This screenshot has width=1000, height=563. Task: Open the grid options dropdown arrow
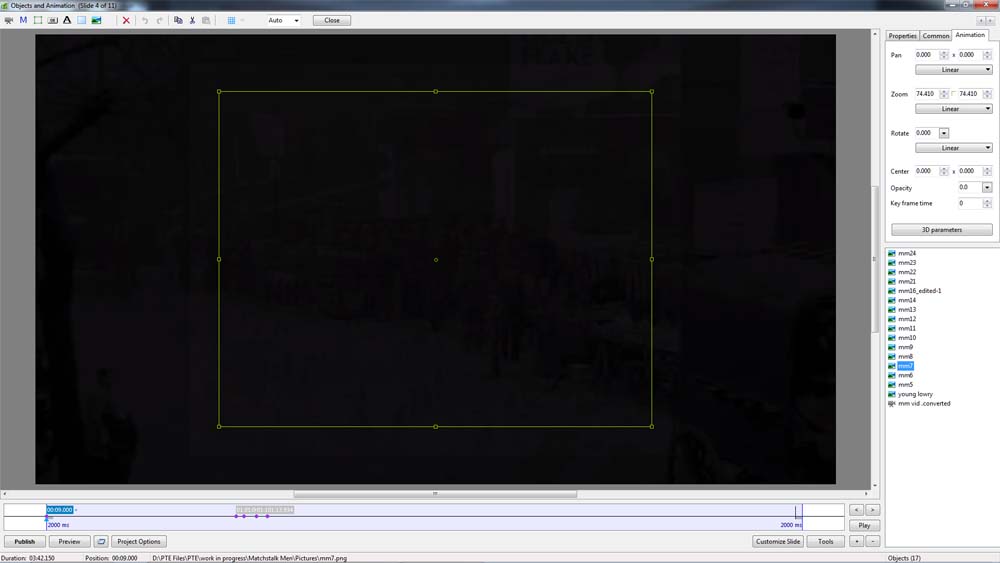pyautogui.click(x=242, y=20)
